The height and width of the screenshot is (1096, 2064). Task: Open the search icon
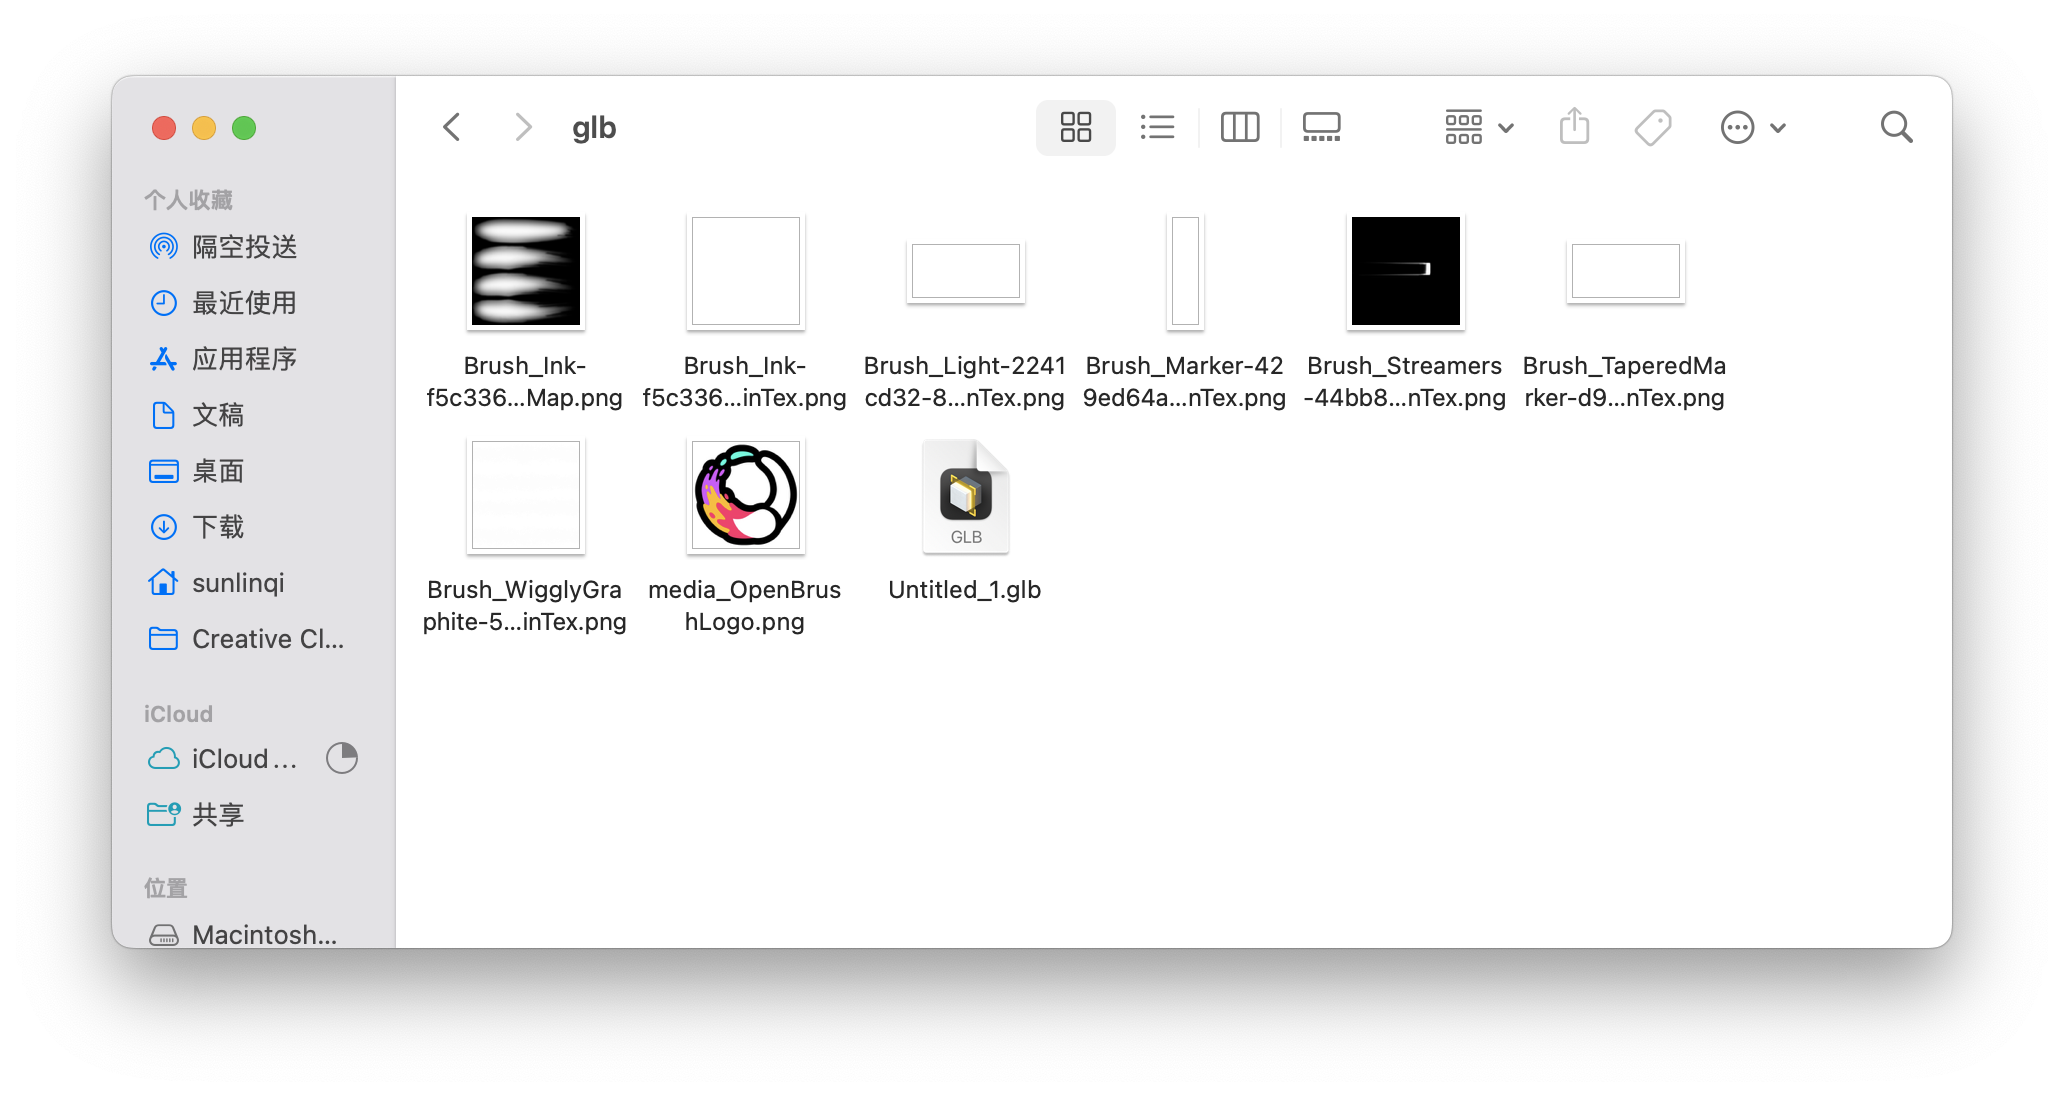[x=1896, y=127]
